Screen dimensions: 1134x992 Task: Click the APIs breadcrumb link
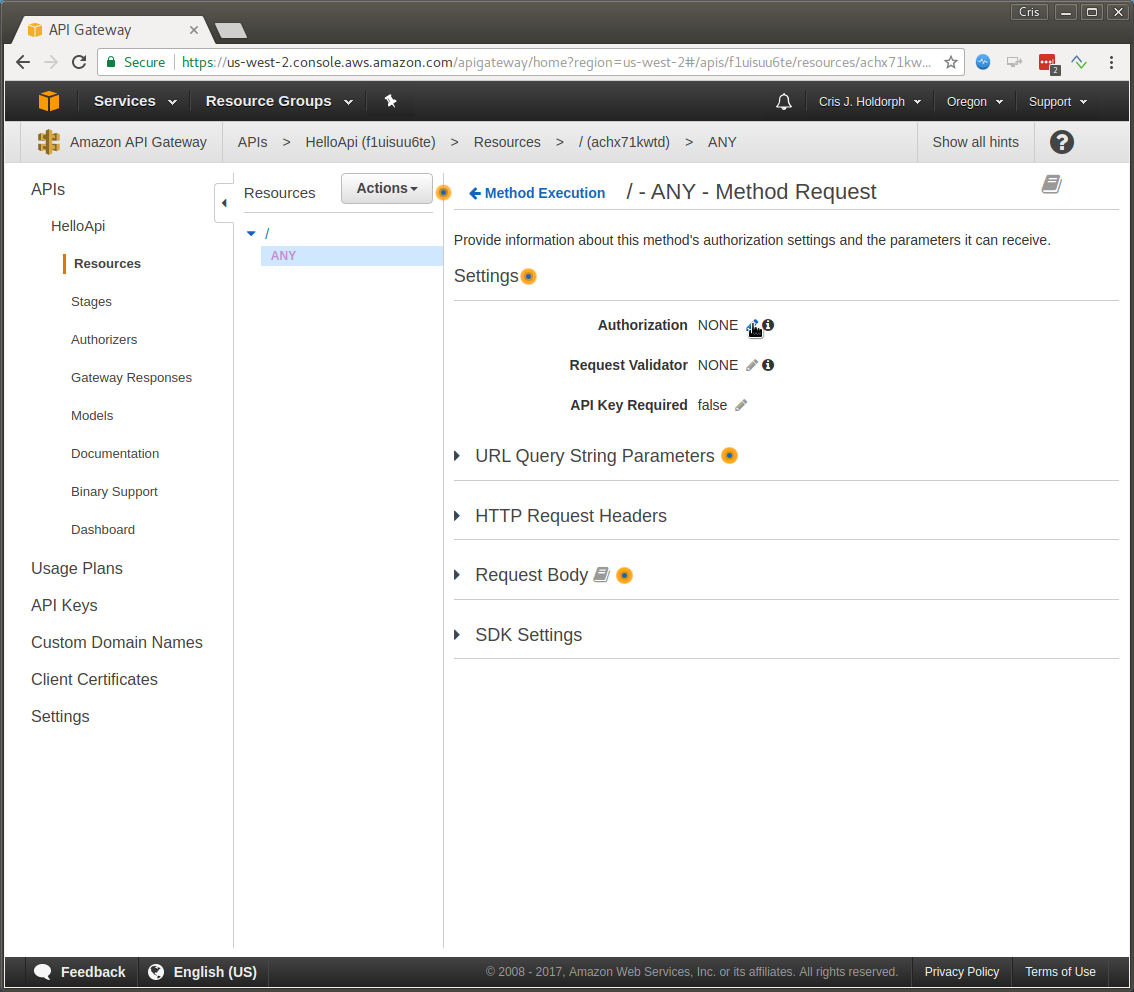pyautogui.click(x=252, y=142)
